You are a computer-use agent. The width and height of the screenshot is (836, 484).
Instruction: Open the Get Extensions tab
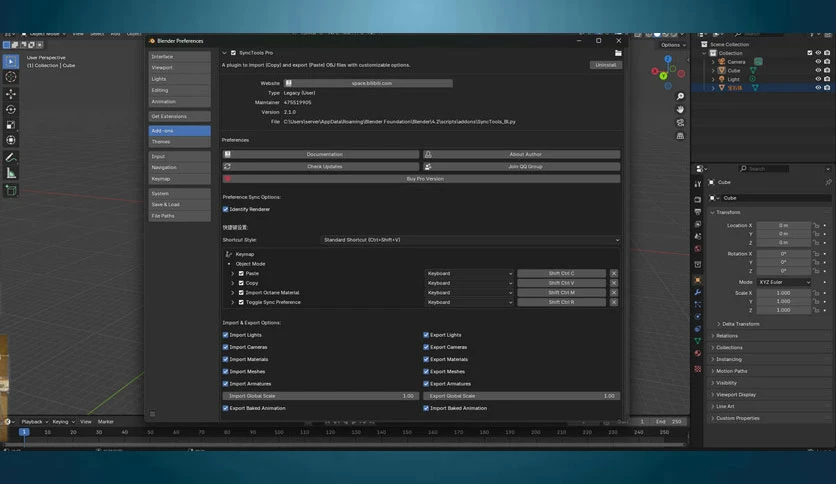(179, 116)
